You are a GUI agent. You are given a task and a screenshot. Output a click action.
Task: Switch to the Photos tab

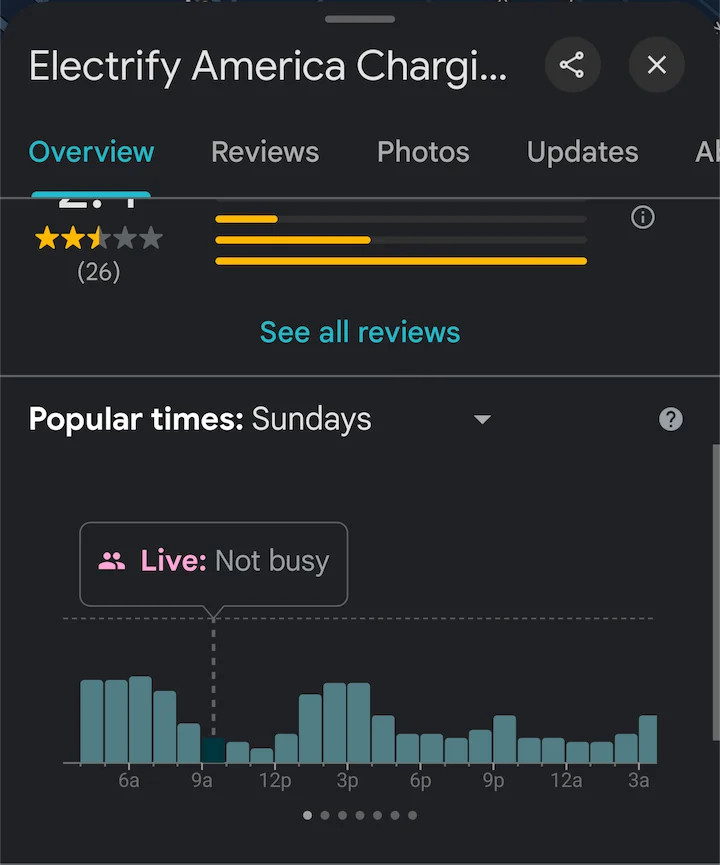[x=423, y=152]
